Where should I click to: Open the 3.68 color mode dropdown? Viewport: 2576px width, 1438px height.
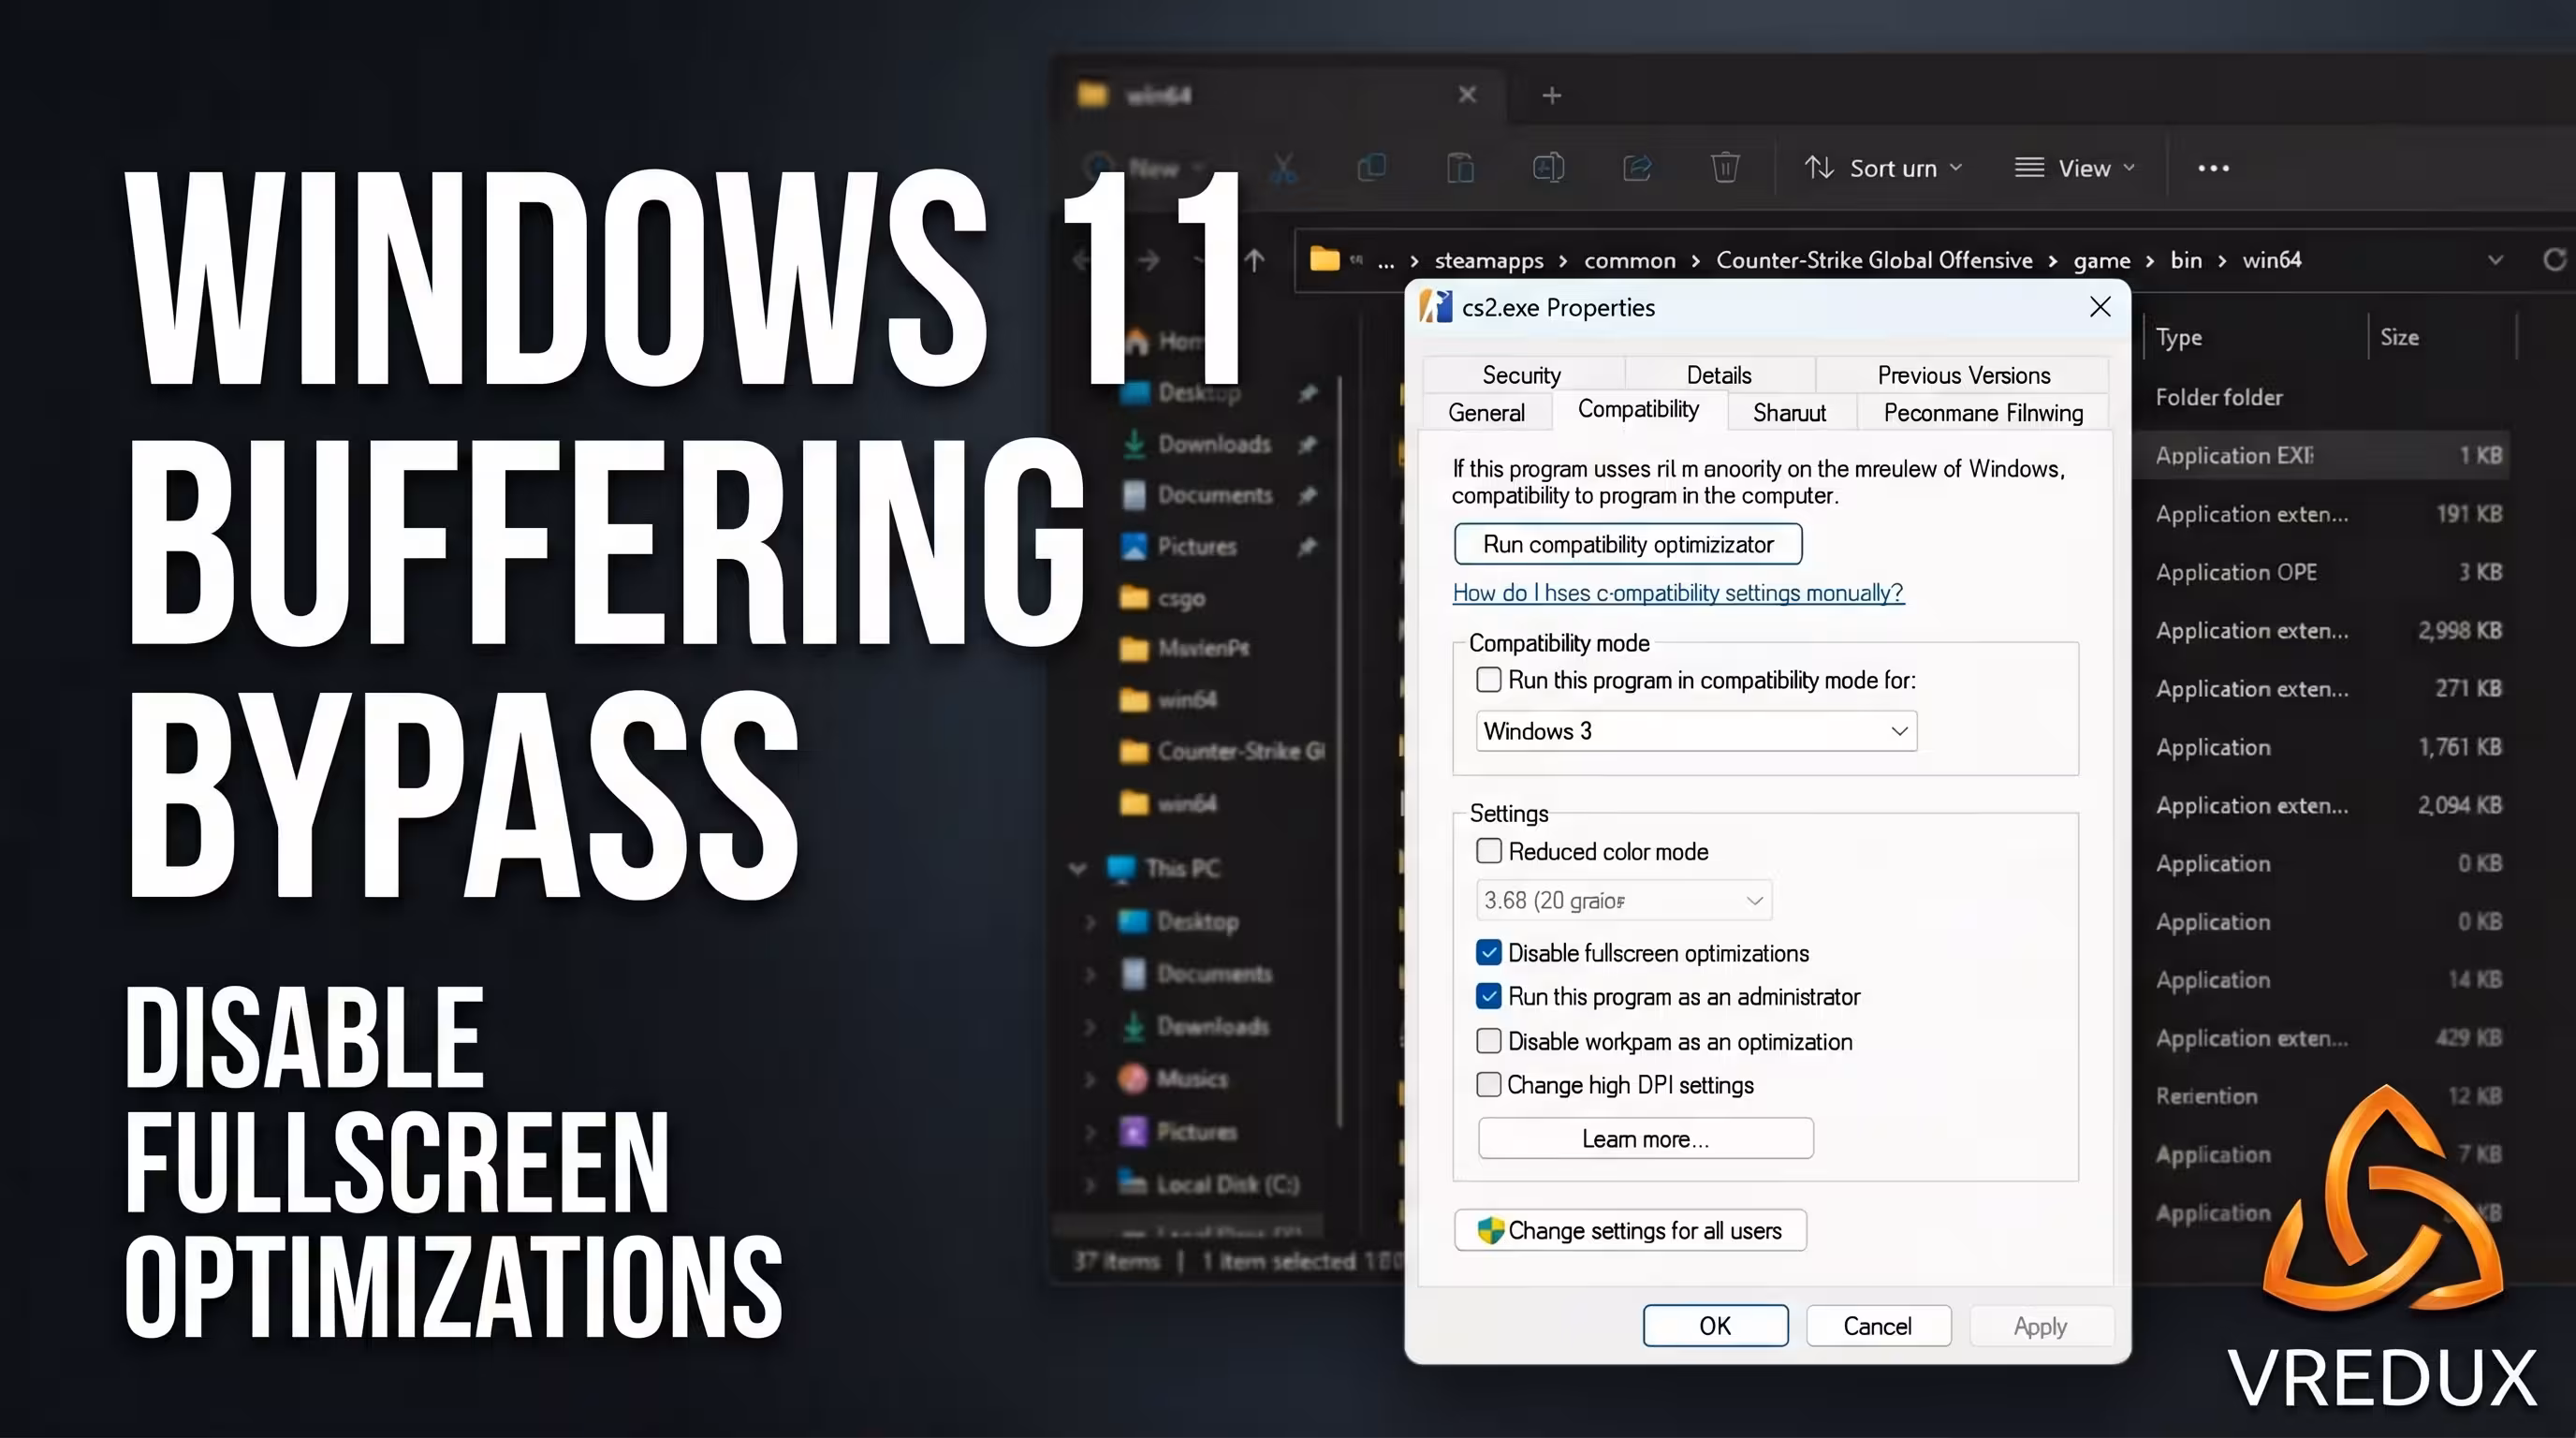coord(1624,900)
